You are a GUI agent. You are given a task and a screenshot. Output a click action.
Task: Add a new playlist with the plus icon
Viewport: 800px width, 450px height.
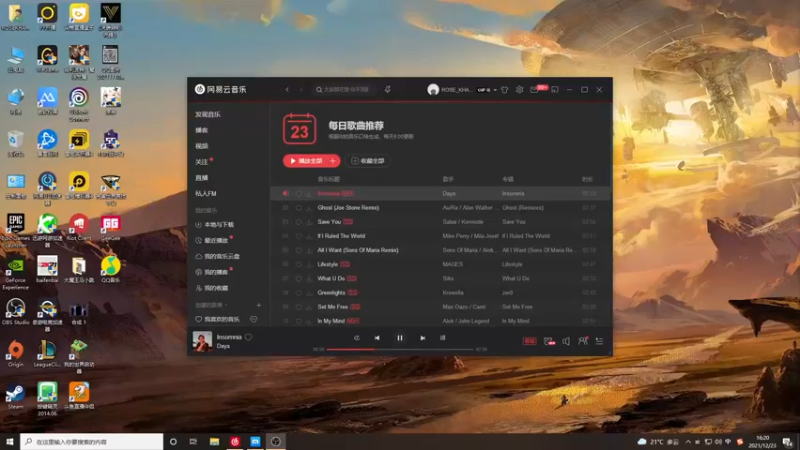point(259,305)
